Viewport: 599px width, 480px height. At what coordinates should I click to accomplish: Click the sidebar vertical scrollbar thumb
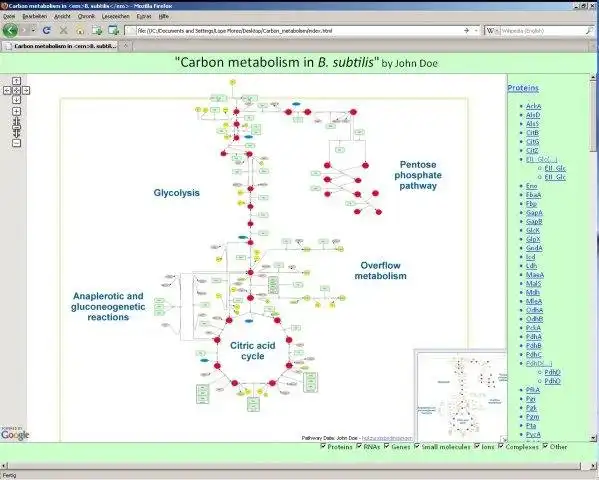[x=593, y=117]
